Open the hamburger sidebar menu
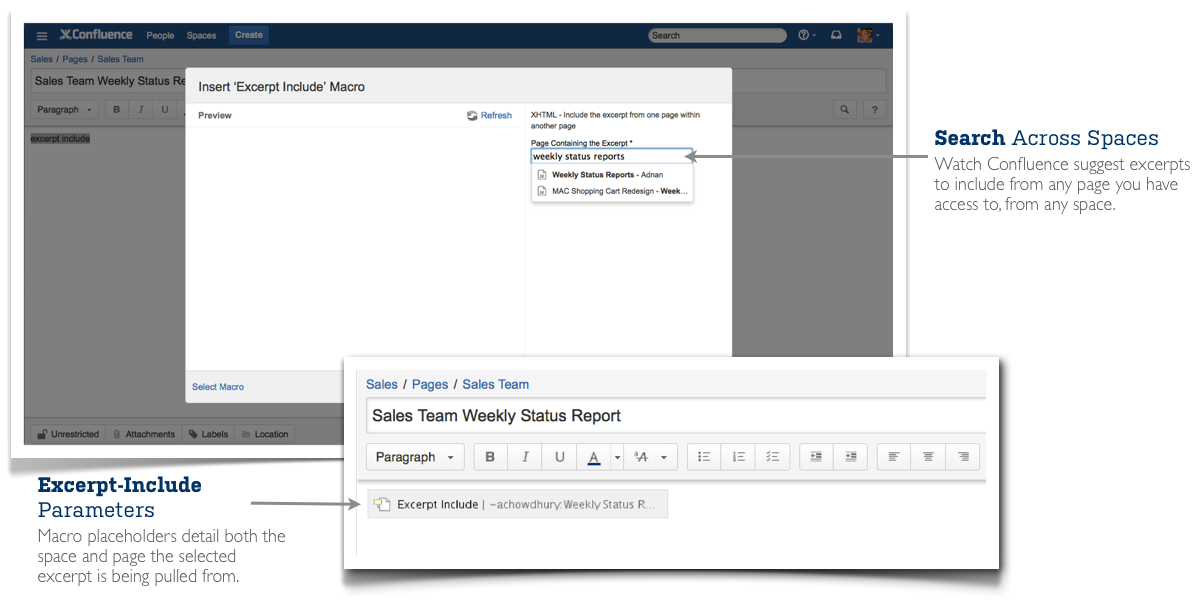This screenshot has width=1202, height=610. [42, 36]
